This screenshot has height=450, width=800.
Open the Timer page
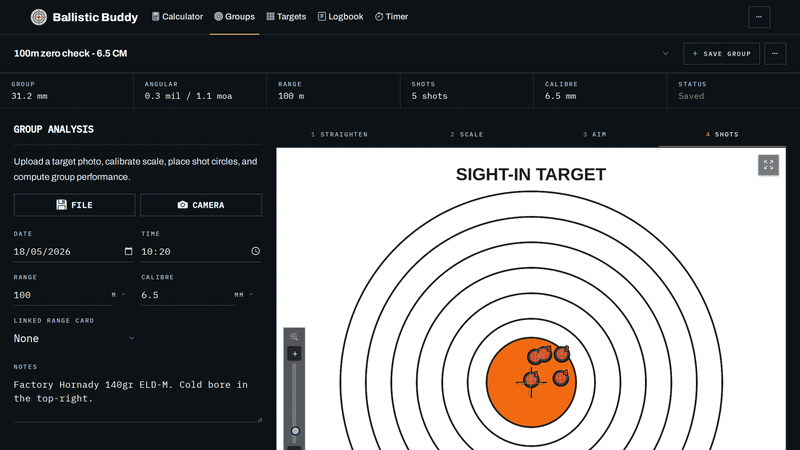click(x=391, y=17)
